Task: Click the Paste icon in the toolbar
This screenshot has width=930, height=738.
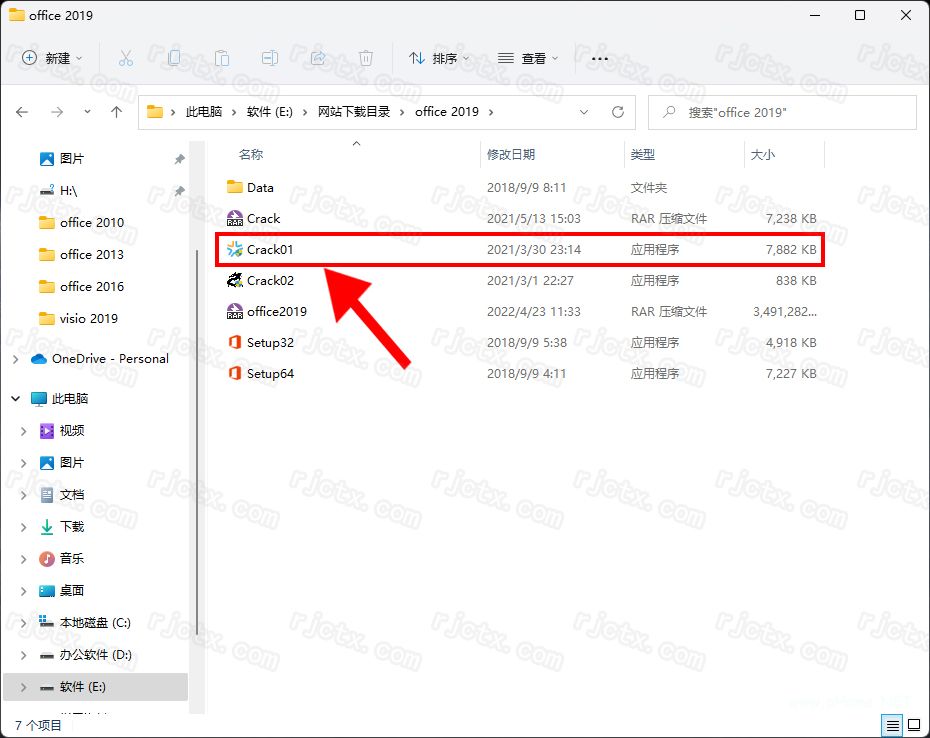Action: coord(221,58)
